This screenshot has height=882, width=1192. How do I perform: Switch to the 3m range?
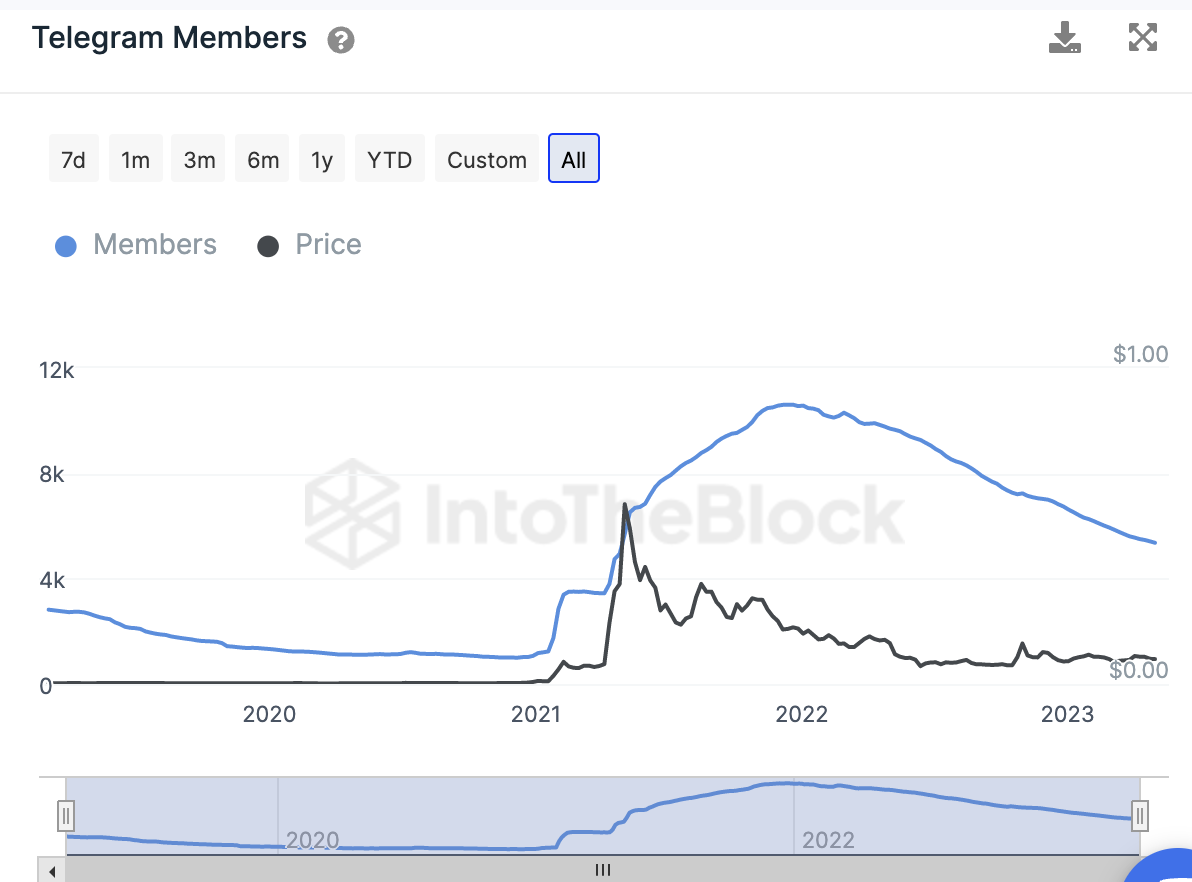(199, 160)
